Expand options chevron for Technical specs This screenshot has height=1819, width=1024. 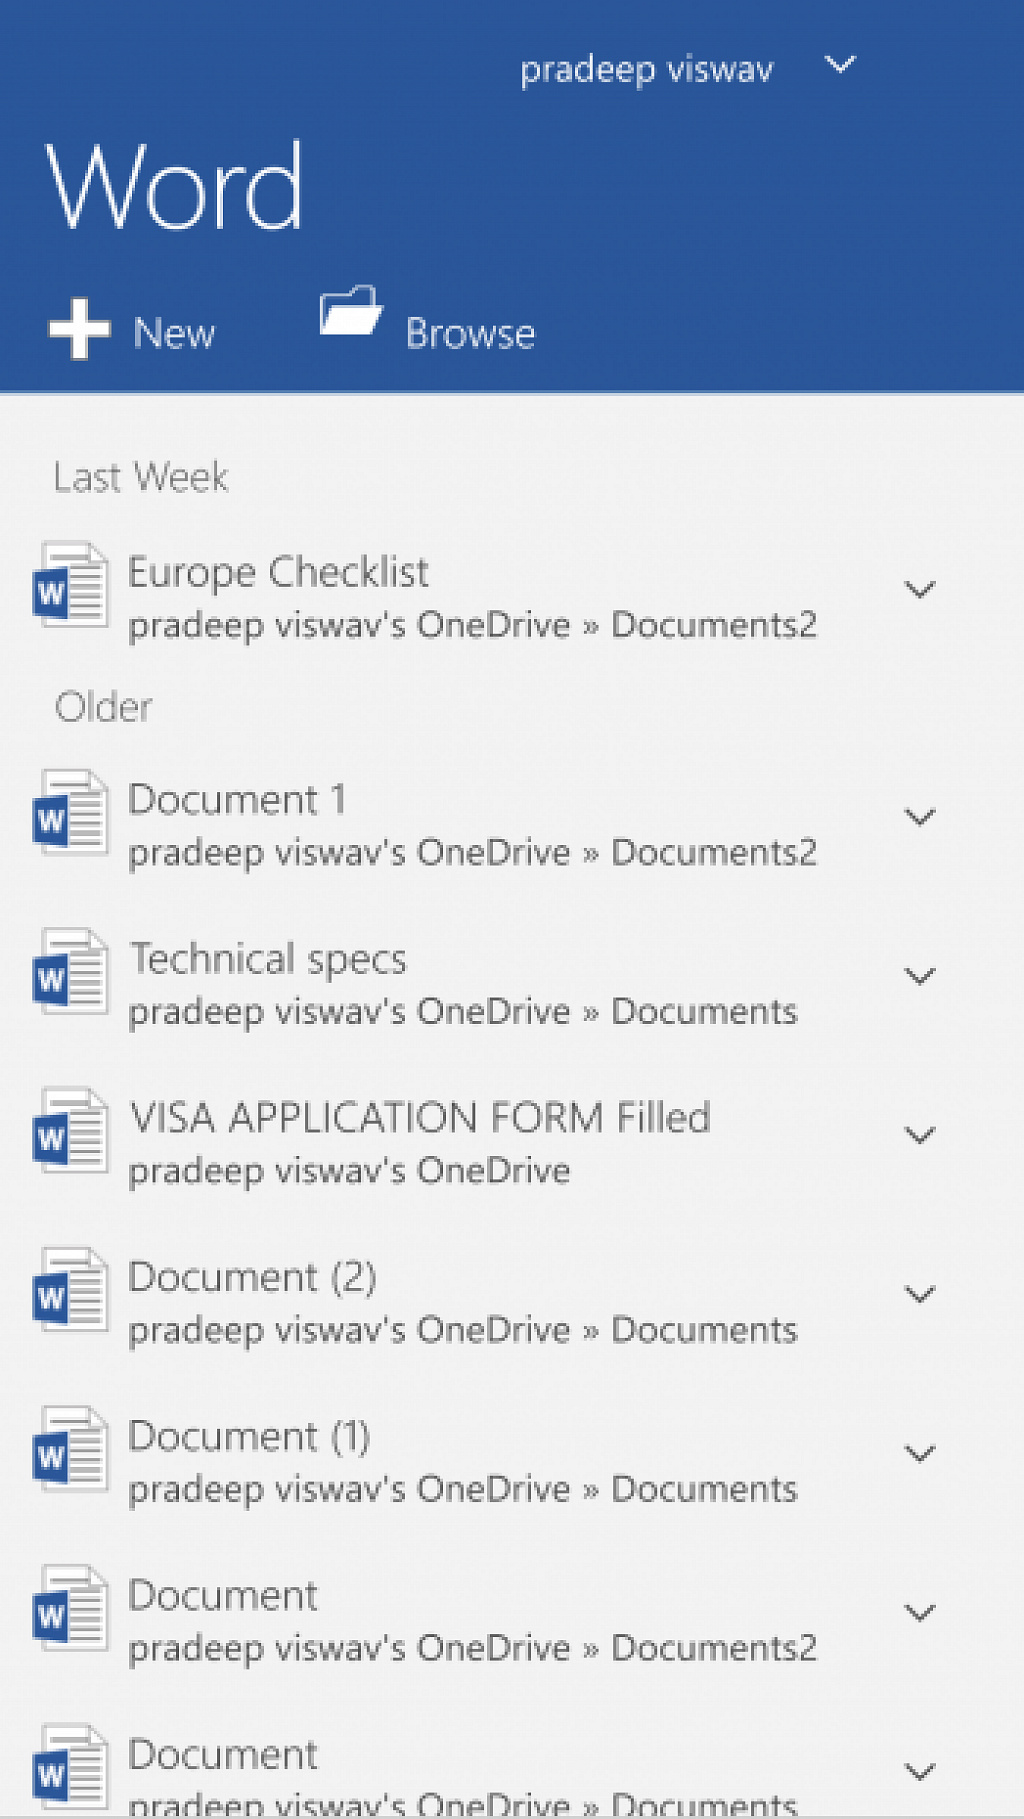click(919, 975)
